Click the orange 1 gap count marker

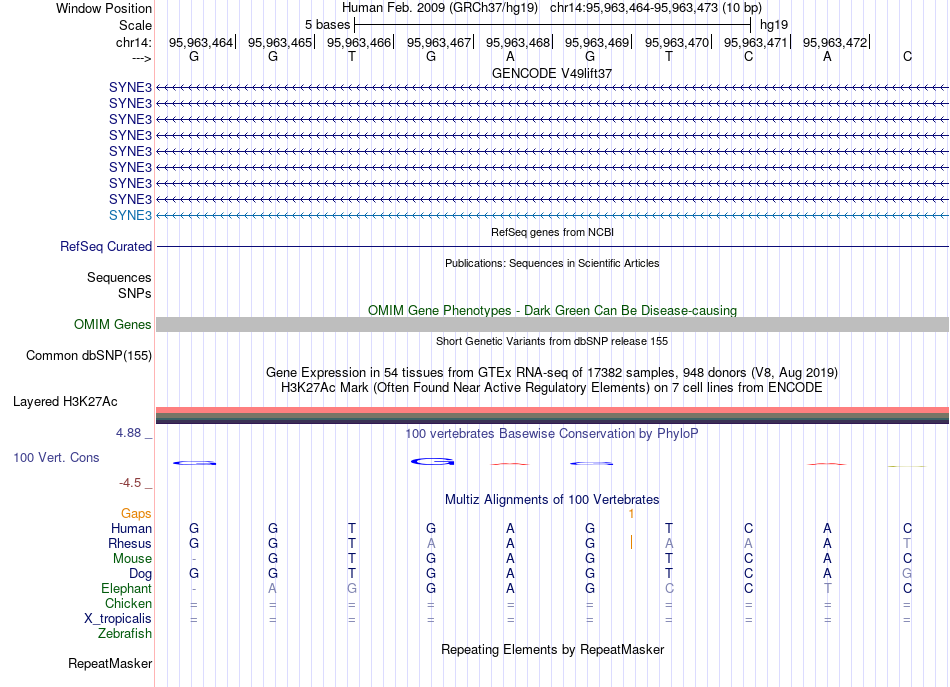click(631, 514)
